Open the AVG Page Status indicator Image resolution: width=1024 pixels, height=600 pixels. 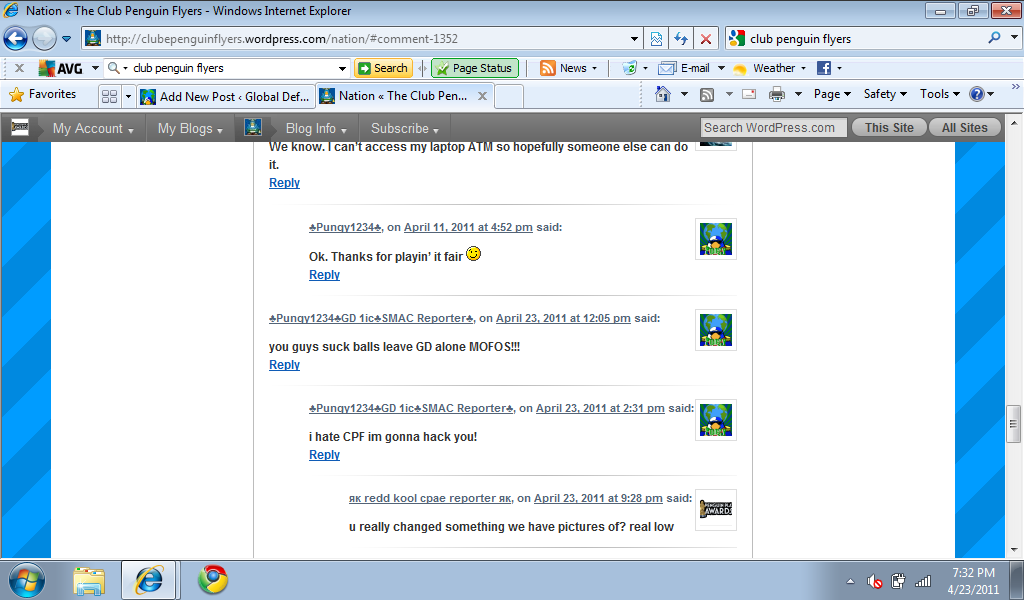[x=473, y=68]
